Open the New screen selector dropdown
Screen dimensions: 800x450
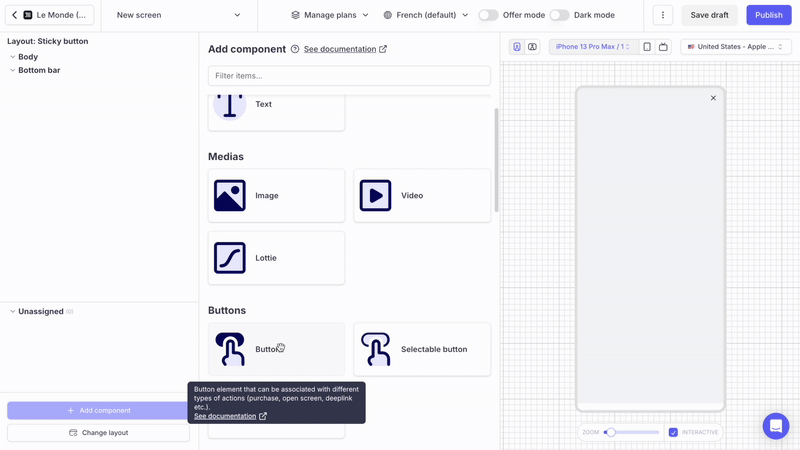pyautogui.click(x=178, y=15)
